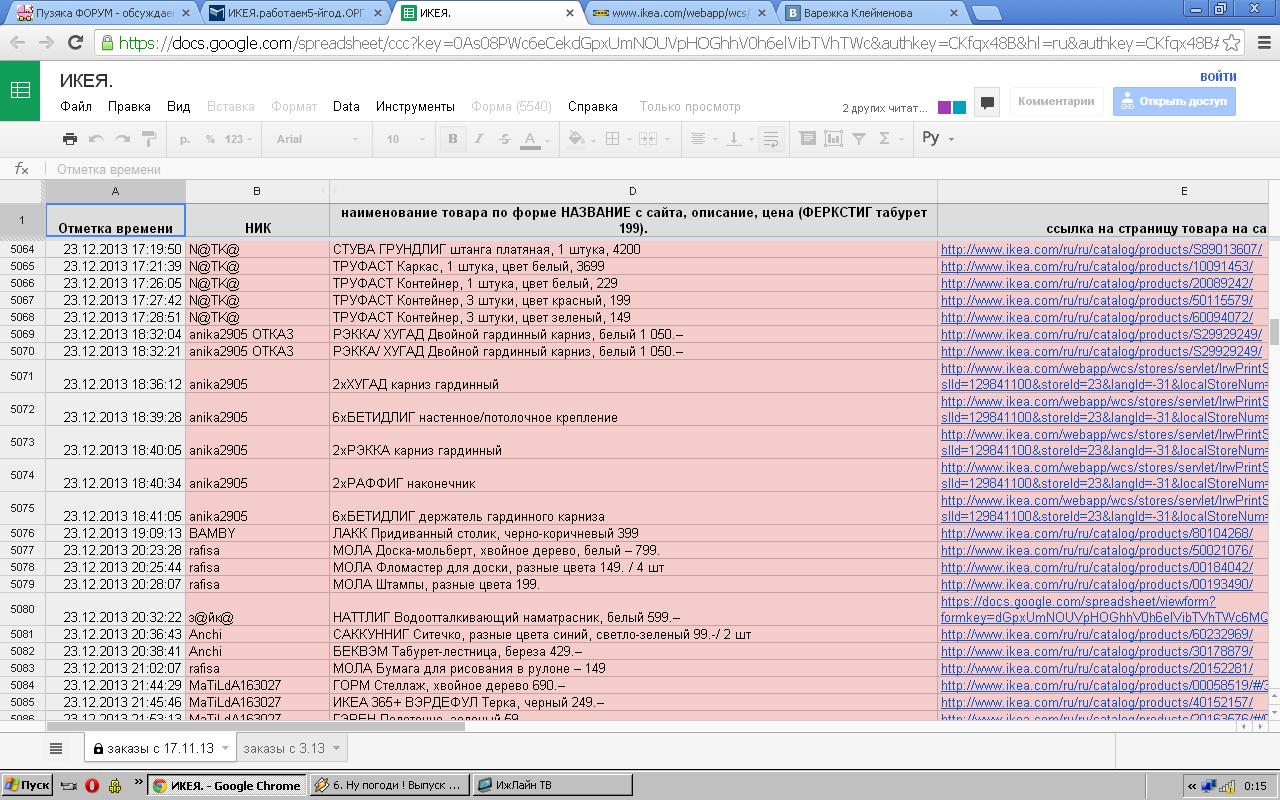Open the Вид menu
Image resolution: width=1280 pixels, height=800 pixels.
(x=179, y=106)
